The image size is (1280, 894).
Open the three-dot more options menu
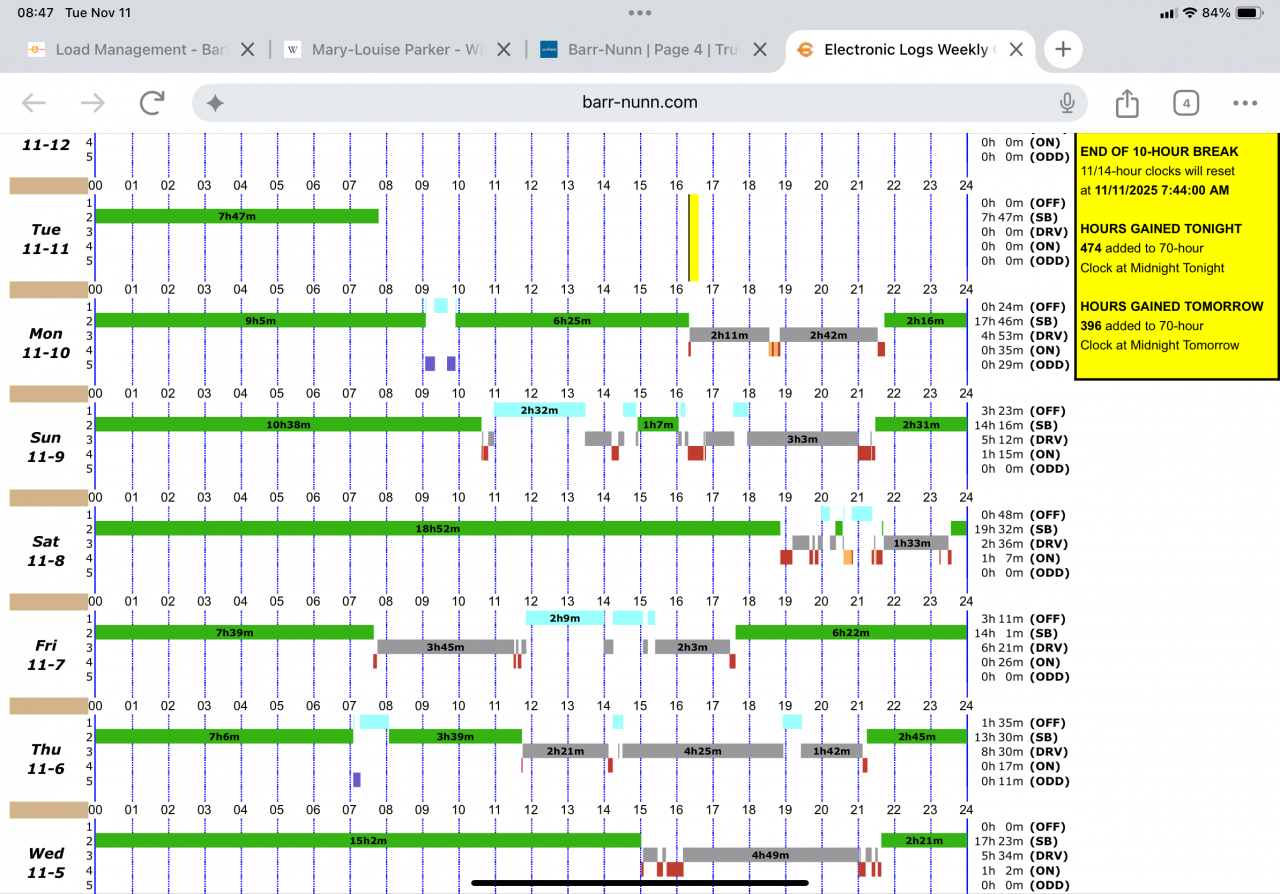(x=1245, y=103)
